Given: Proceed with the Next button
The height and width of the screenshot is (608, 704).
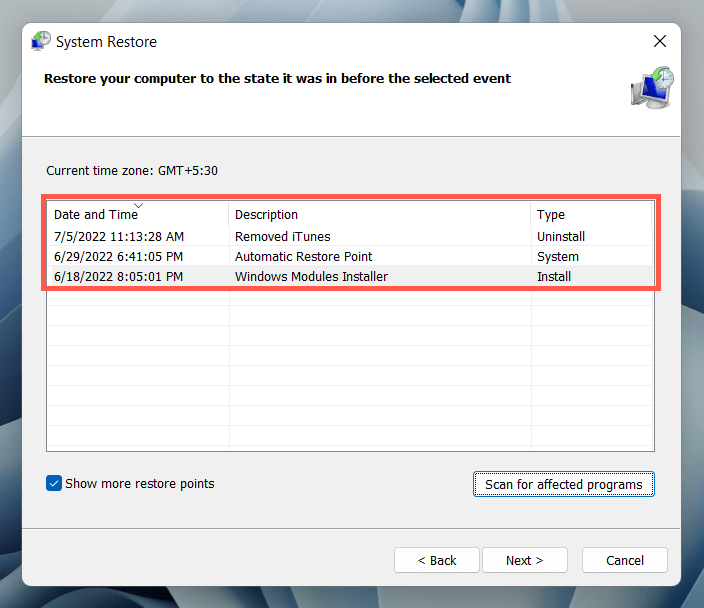Looking at the screenshot, I should [525, 560].
